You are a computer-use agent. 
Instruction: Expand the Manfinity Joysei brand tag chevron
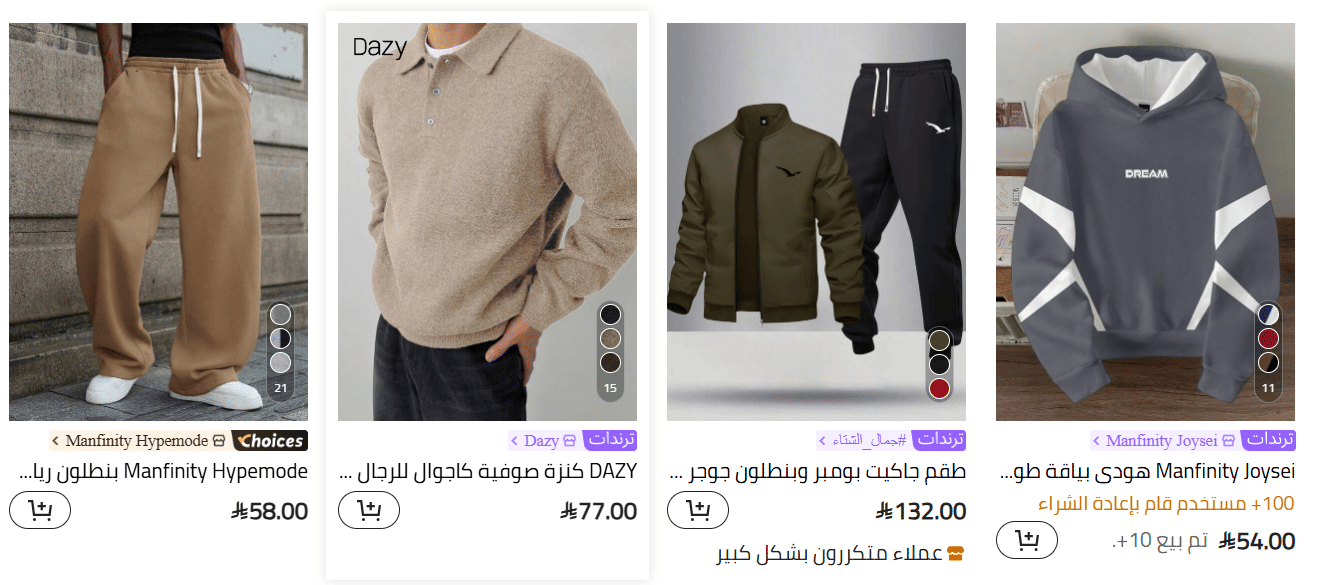click(1096, 441)
